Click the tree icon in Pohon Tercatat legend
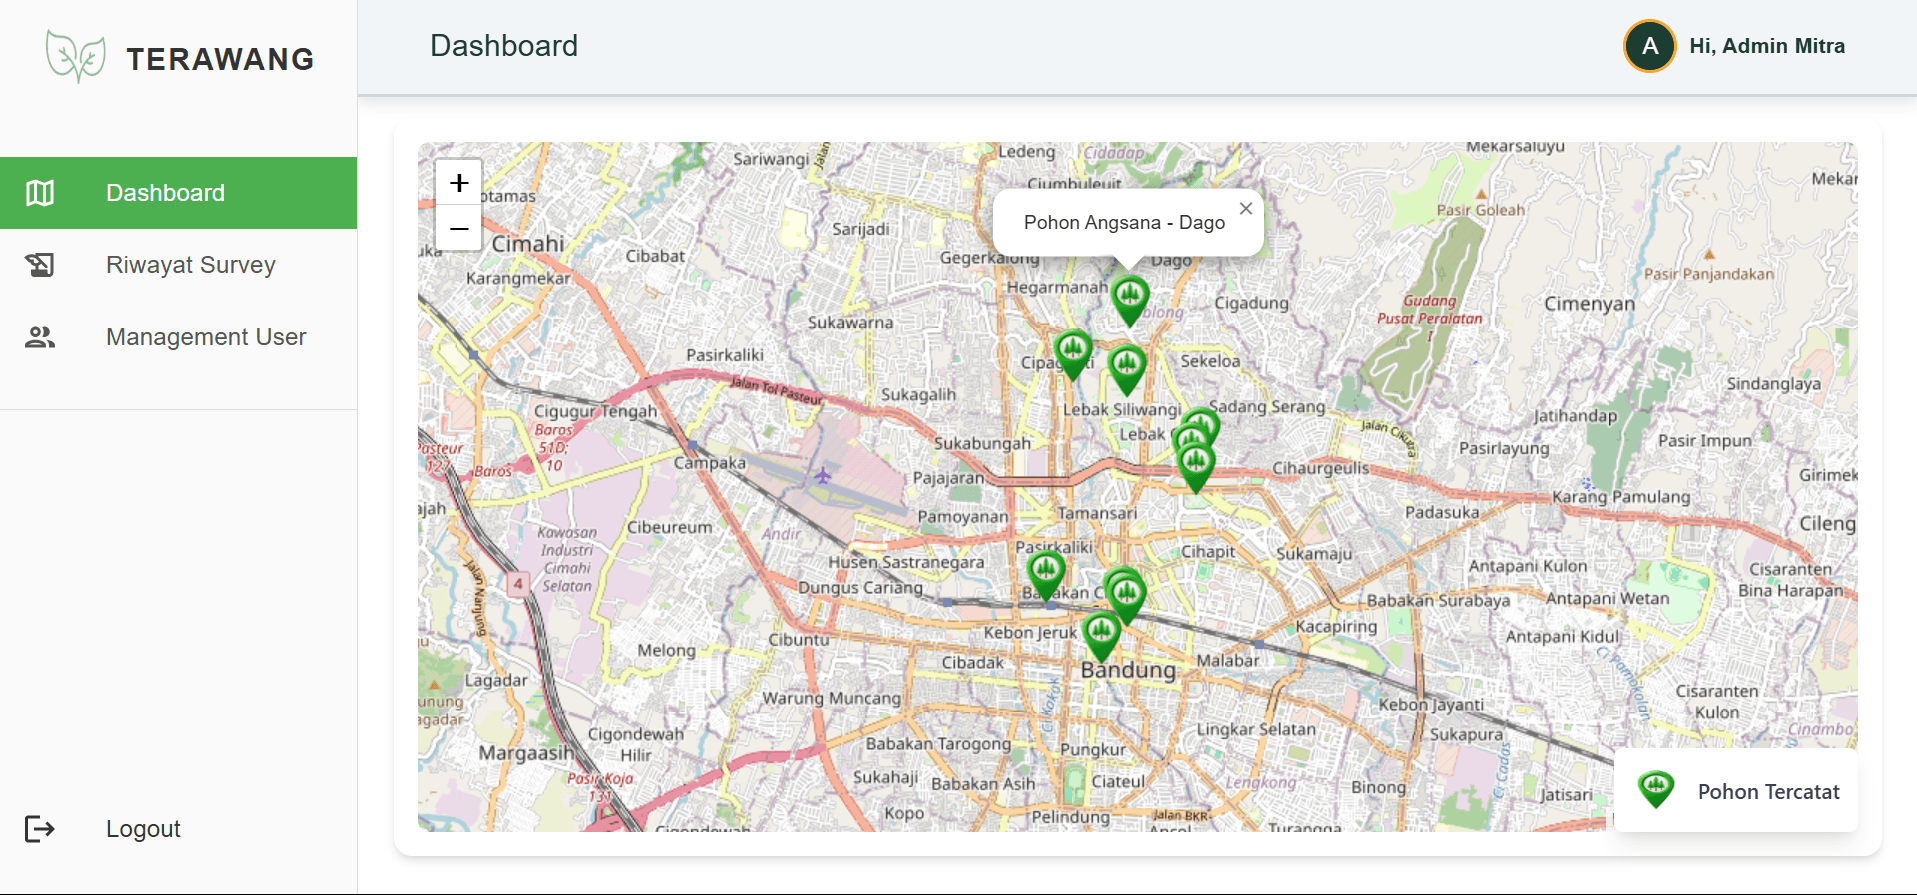The width and height of the screenshot is (1917, 895). click(x=1656, y=789)
